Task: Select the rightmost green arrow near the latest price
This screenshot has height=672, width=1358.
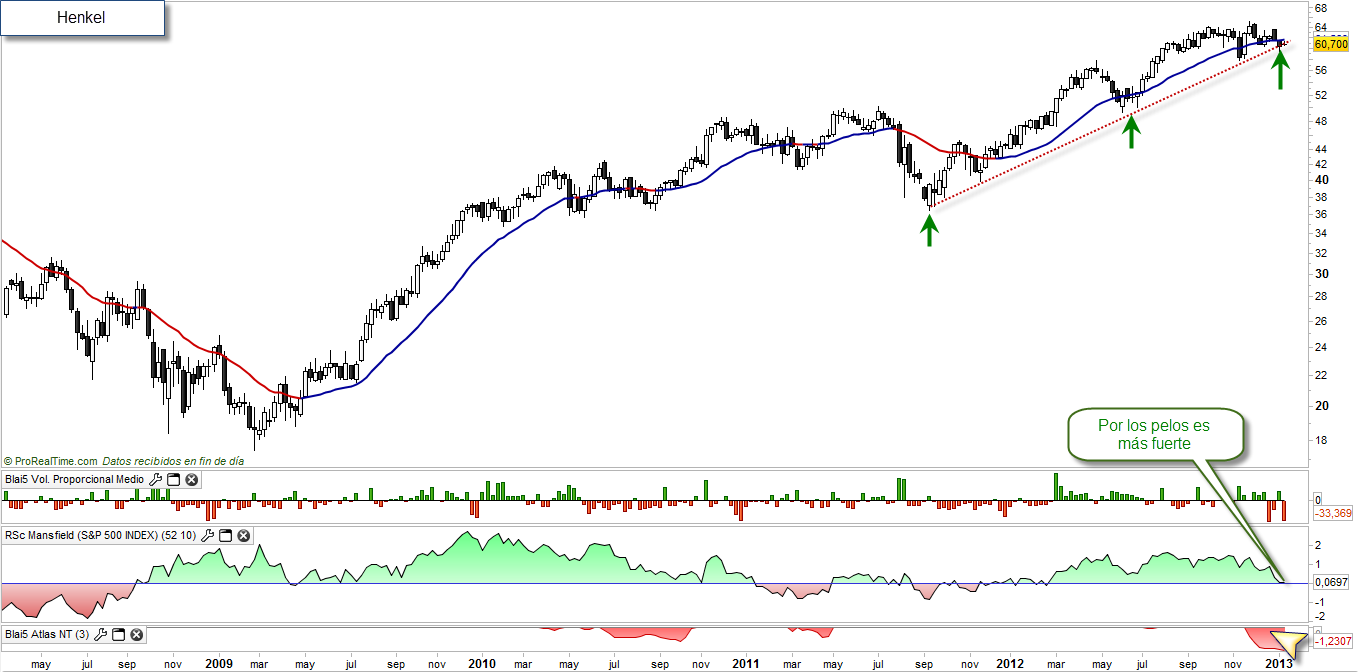Action: 1280,70
